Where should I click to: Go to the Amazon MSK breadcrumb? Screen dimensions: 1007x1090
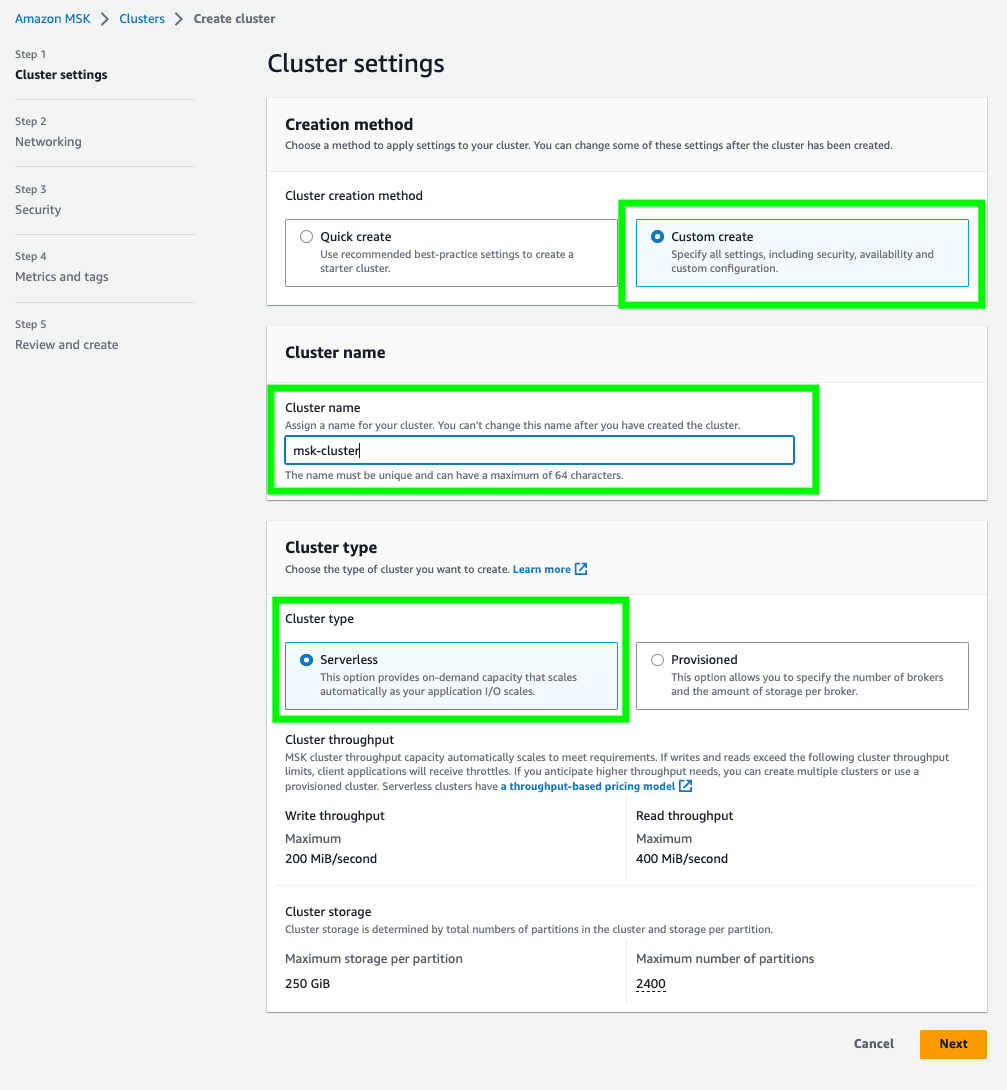click(53, 19)
